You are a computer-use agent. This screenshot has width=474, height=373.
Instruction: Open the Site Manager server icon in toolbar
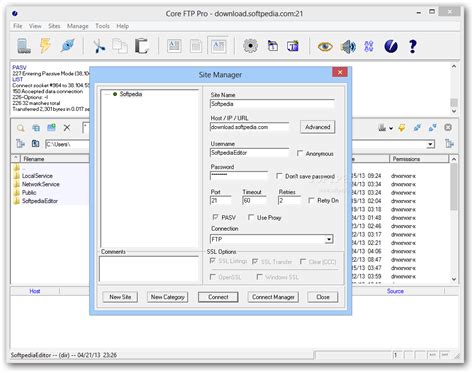pyautogui.click(x=24, y=46)
